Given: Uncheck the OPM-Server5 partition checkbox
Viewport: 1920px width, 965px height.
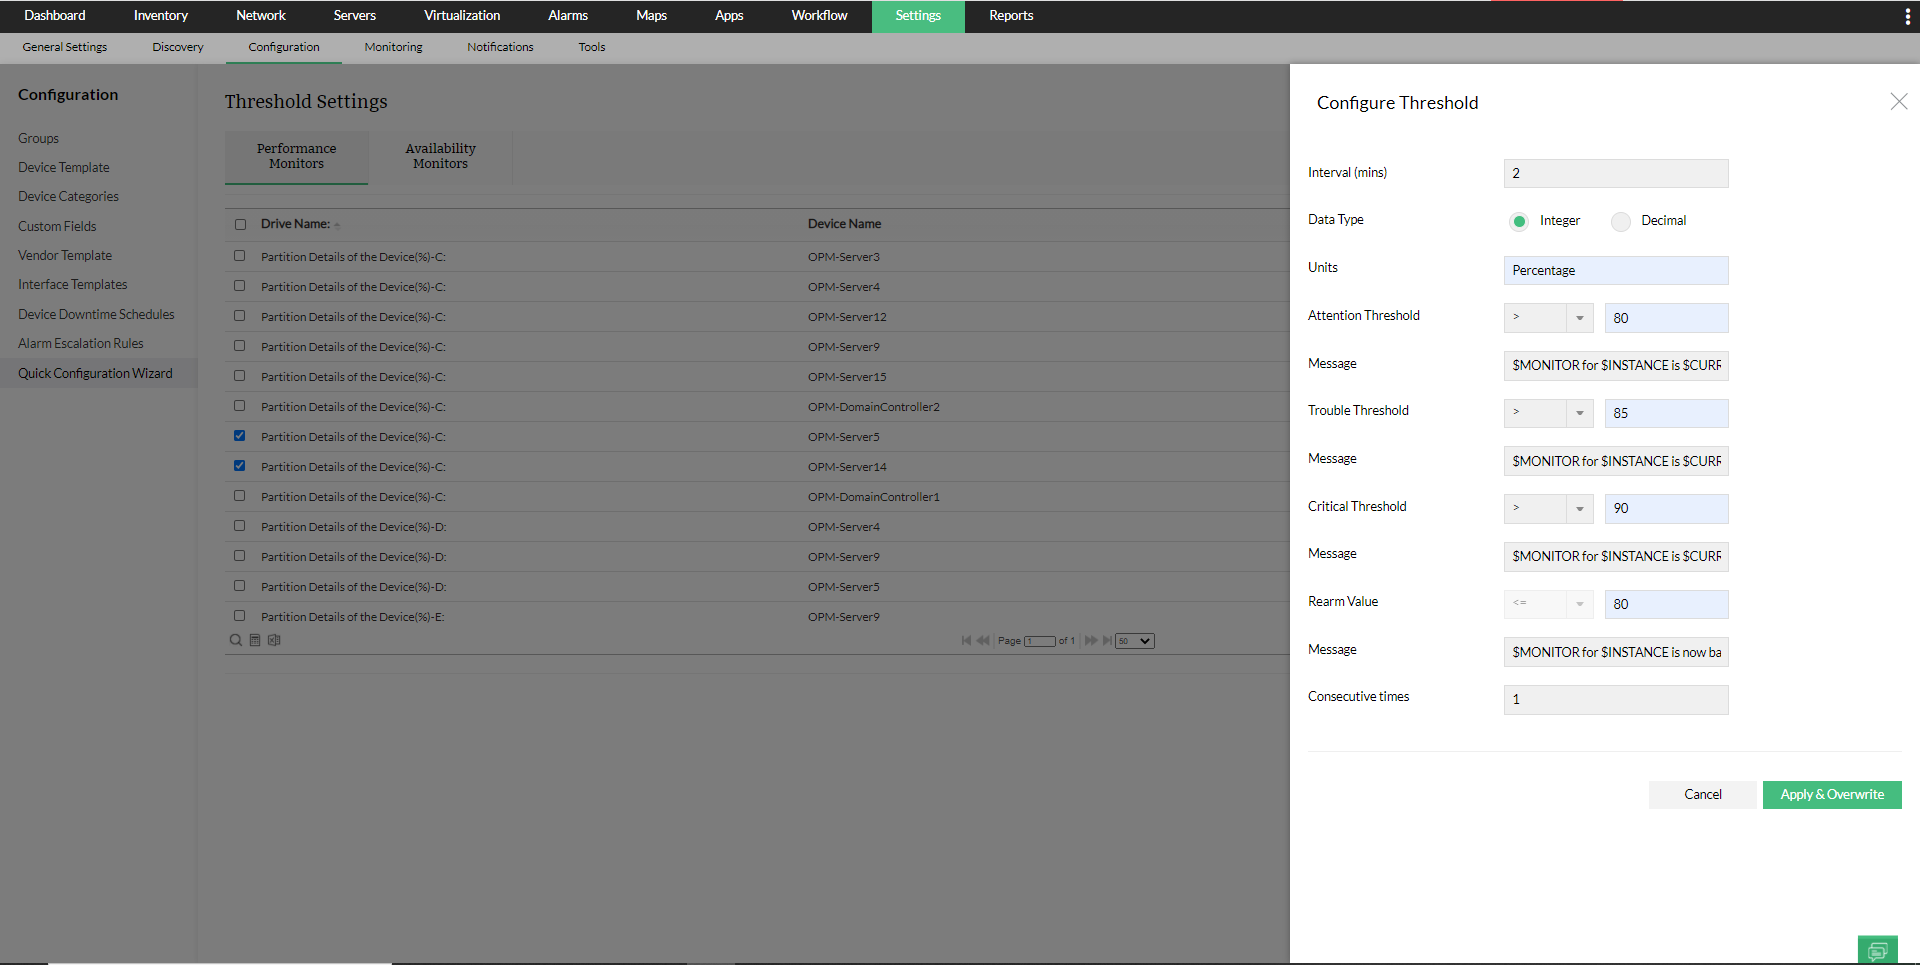Looking at the screenshot, I should (239, 435).
